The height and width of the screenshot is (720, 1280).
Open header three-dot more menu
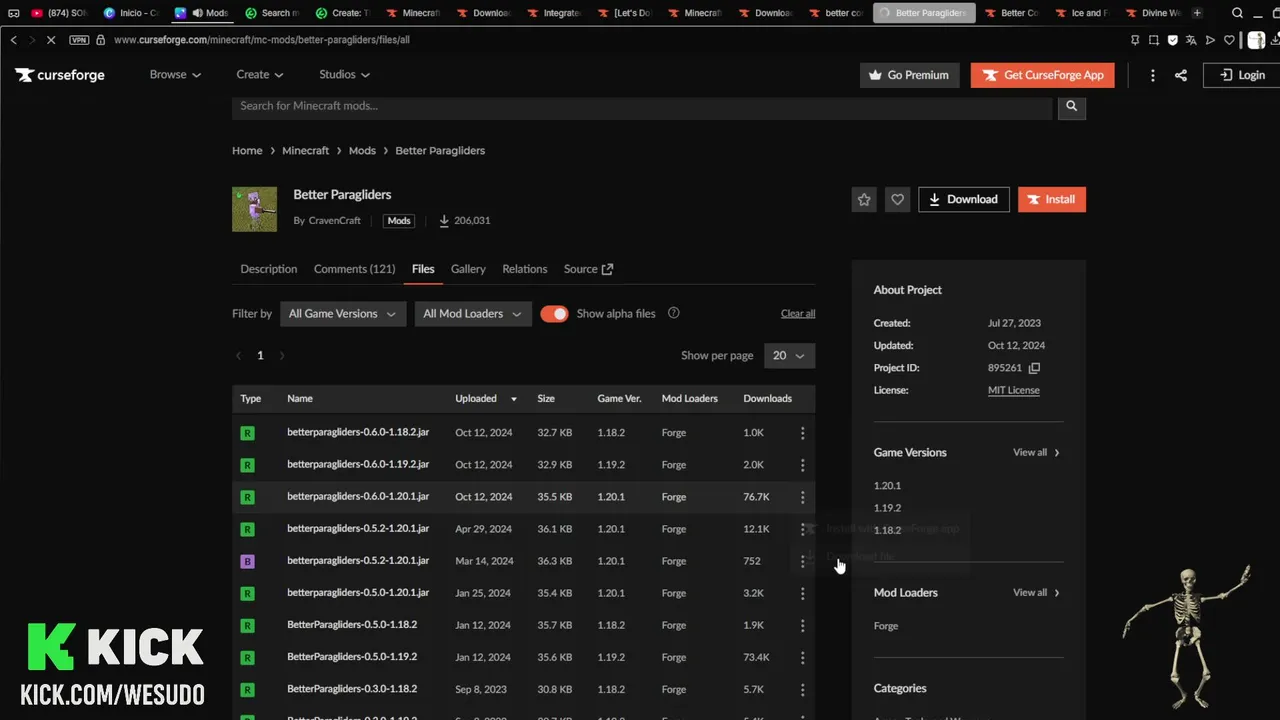(1153, 75)
